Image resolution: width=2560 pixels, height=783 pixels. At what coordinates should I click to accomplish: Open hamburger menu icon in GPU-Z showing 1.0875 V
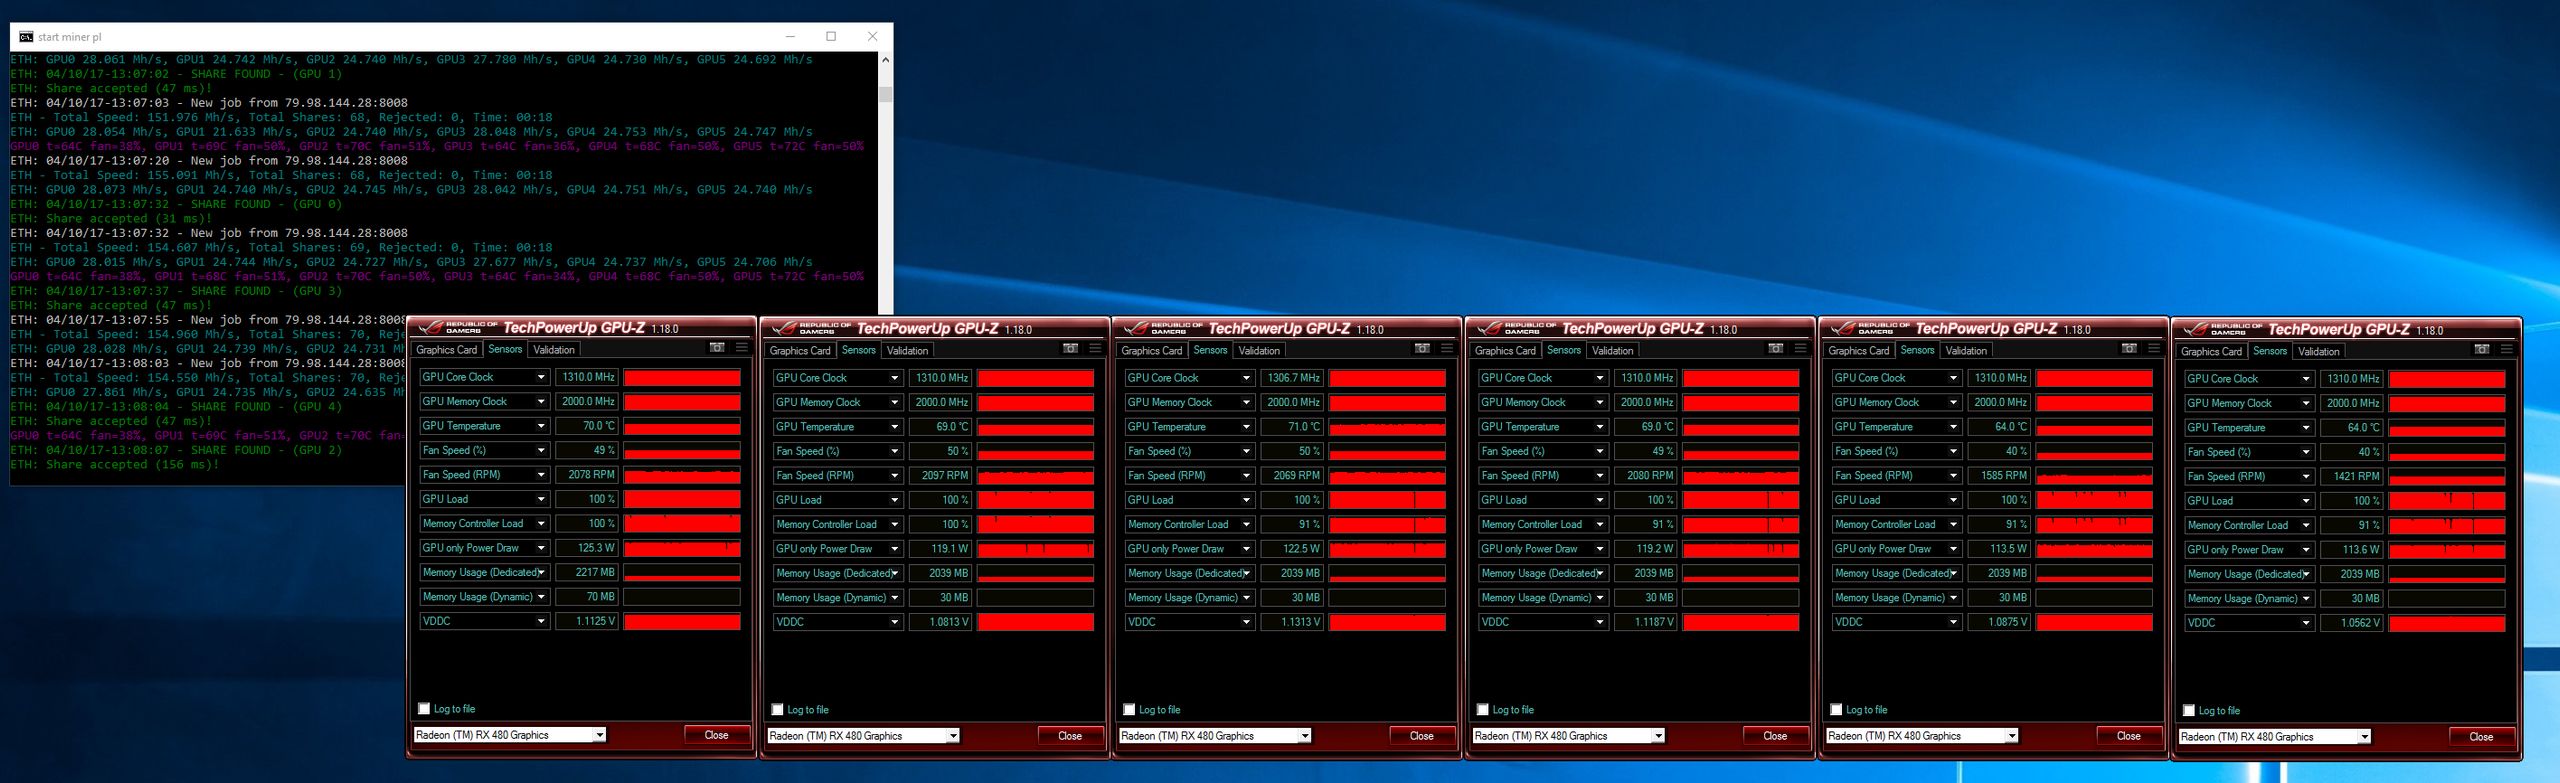pyautogui.click(x=2154, y=349)
